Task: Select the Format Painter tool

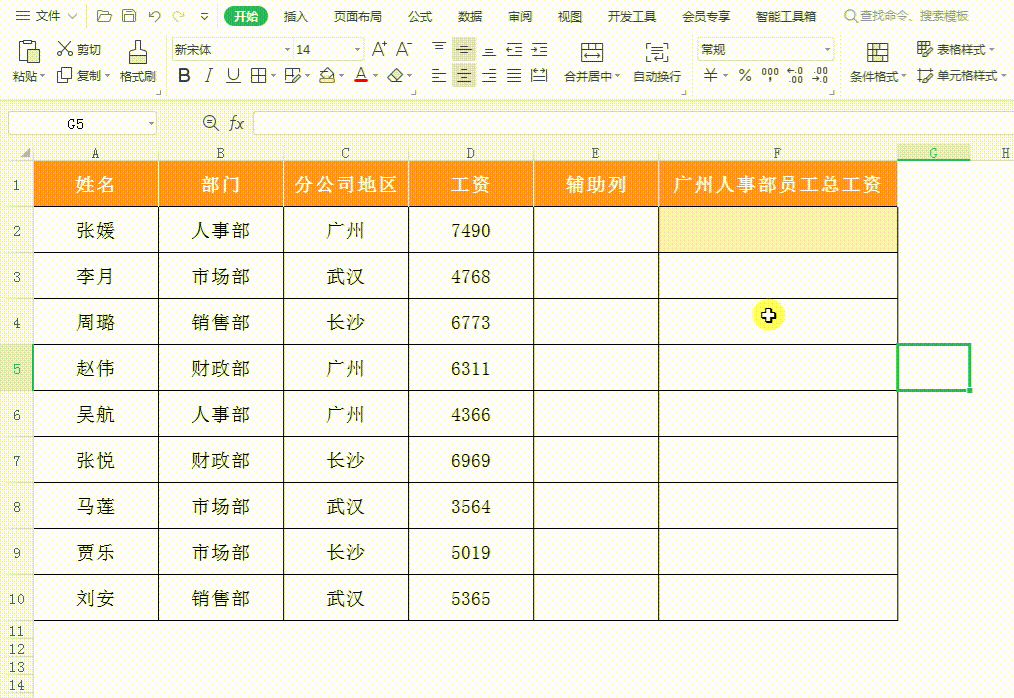Action: pos(139,62)
